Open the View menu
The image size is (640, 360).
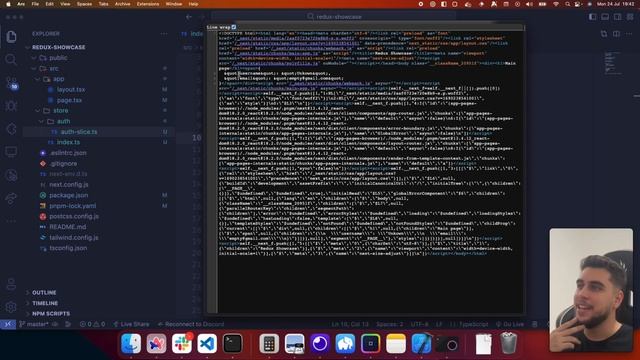pyautogui.click(x=65, y=4)
